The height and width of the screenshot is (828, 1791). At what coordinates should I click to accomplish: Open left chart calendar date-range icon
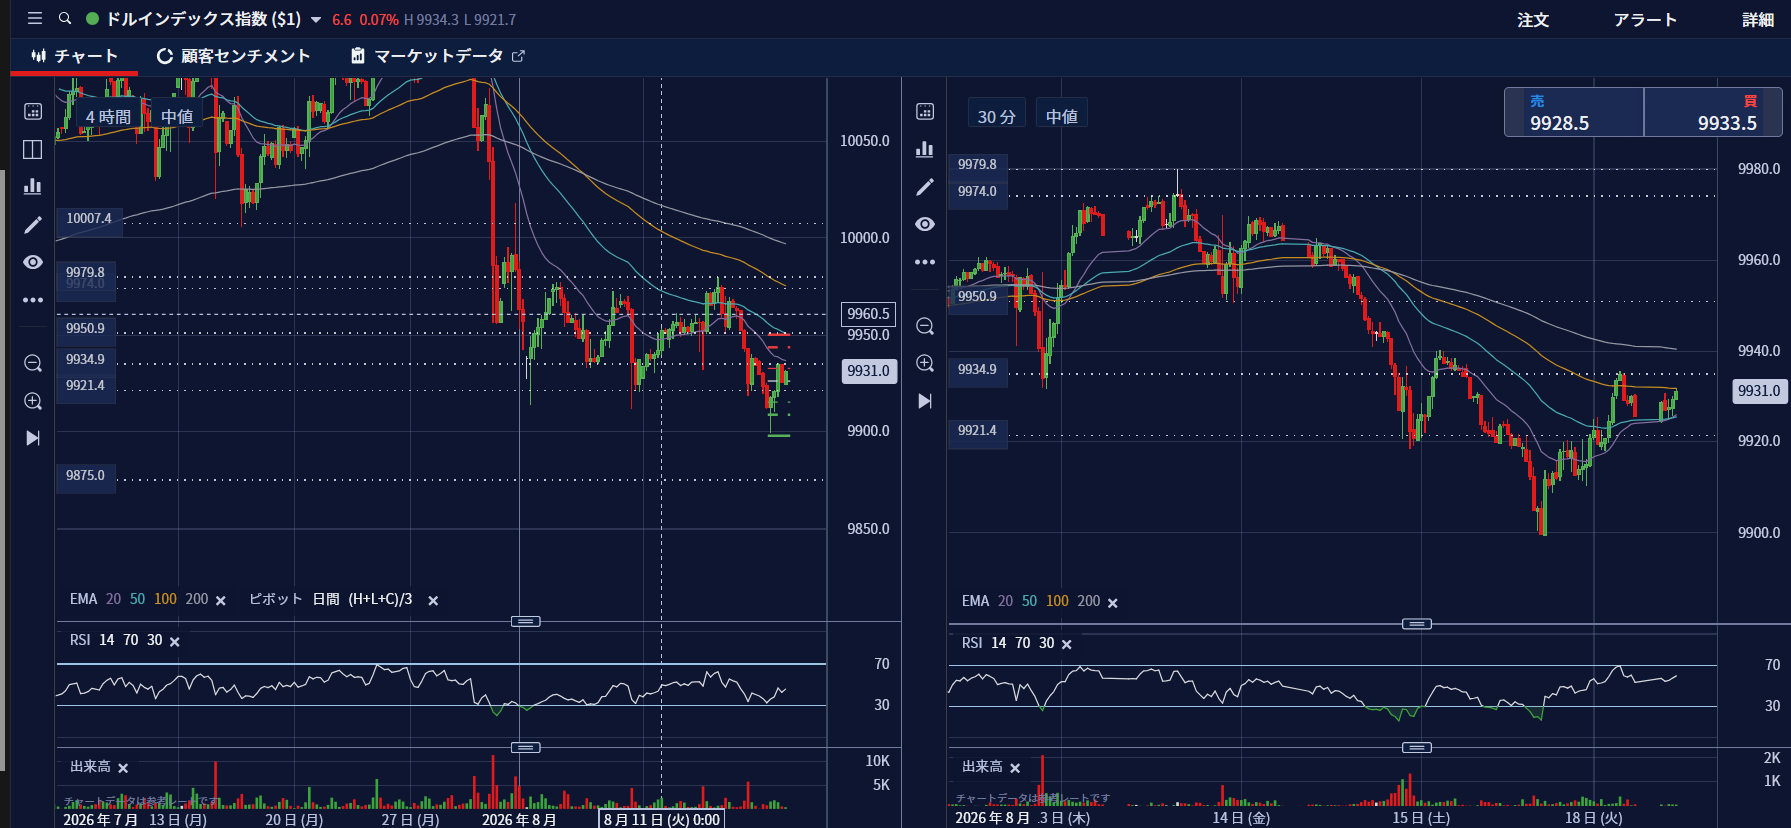(x=33, y=111)
